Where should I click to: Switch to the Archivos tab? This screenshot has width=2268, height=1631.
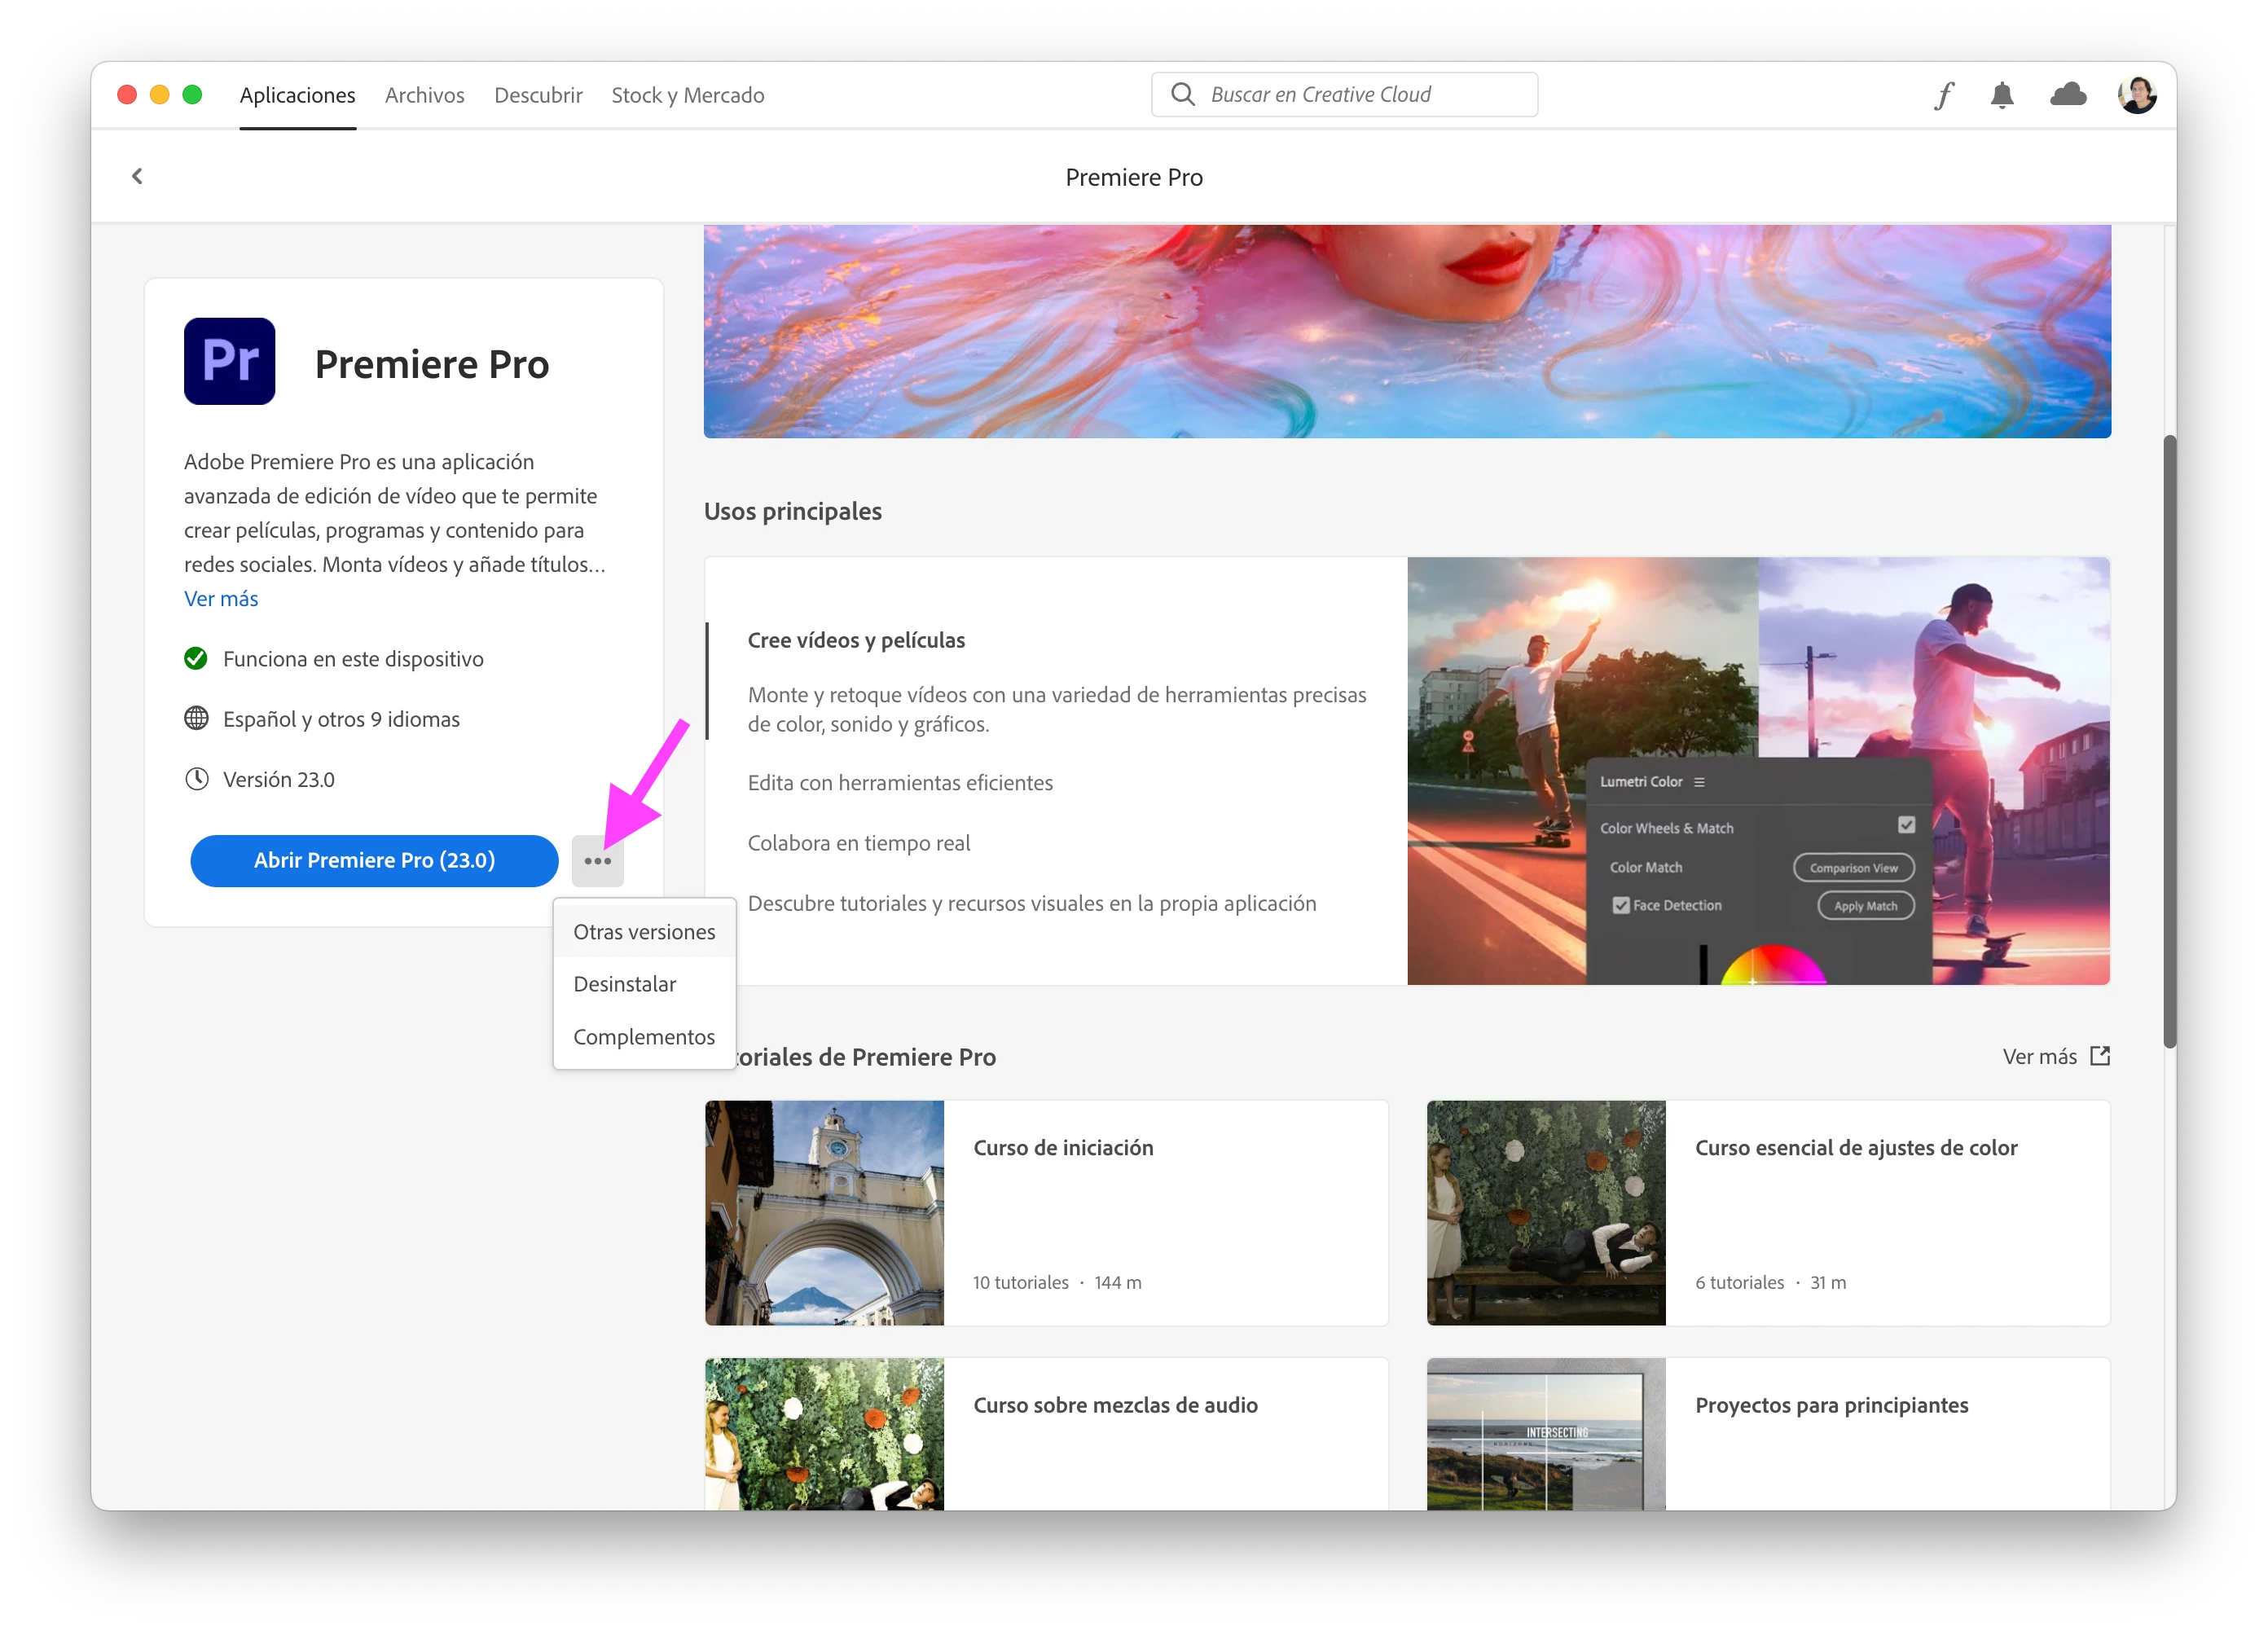424,95
